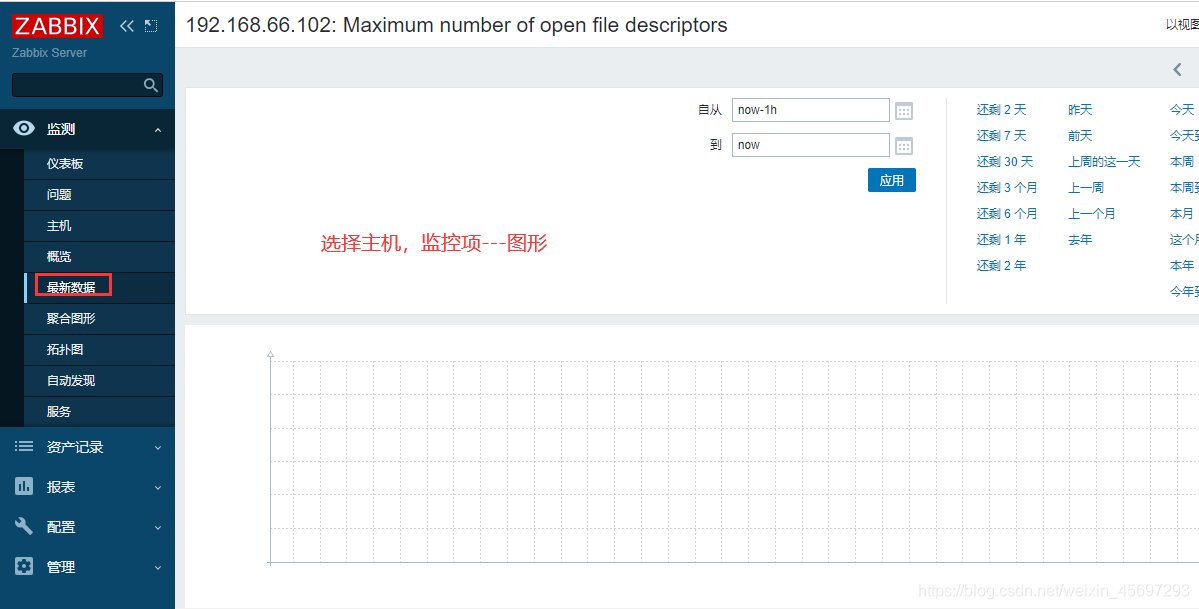Expand the 配置 menu section
The height and width of the screenshot is (609, 1199).
pos(158,528)
